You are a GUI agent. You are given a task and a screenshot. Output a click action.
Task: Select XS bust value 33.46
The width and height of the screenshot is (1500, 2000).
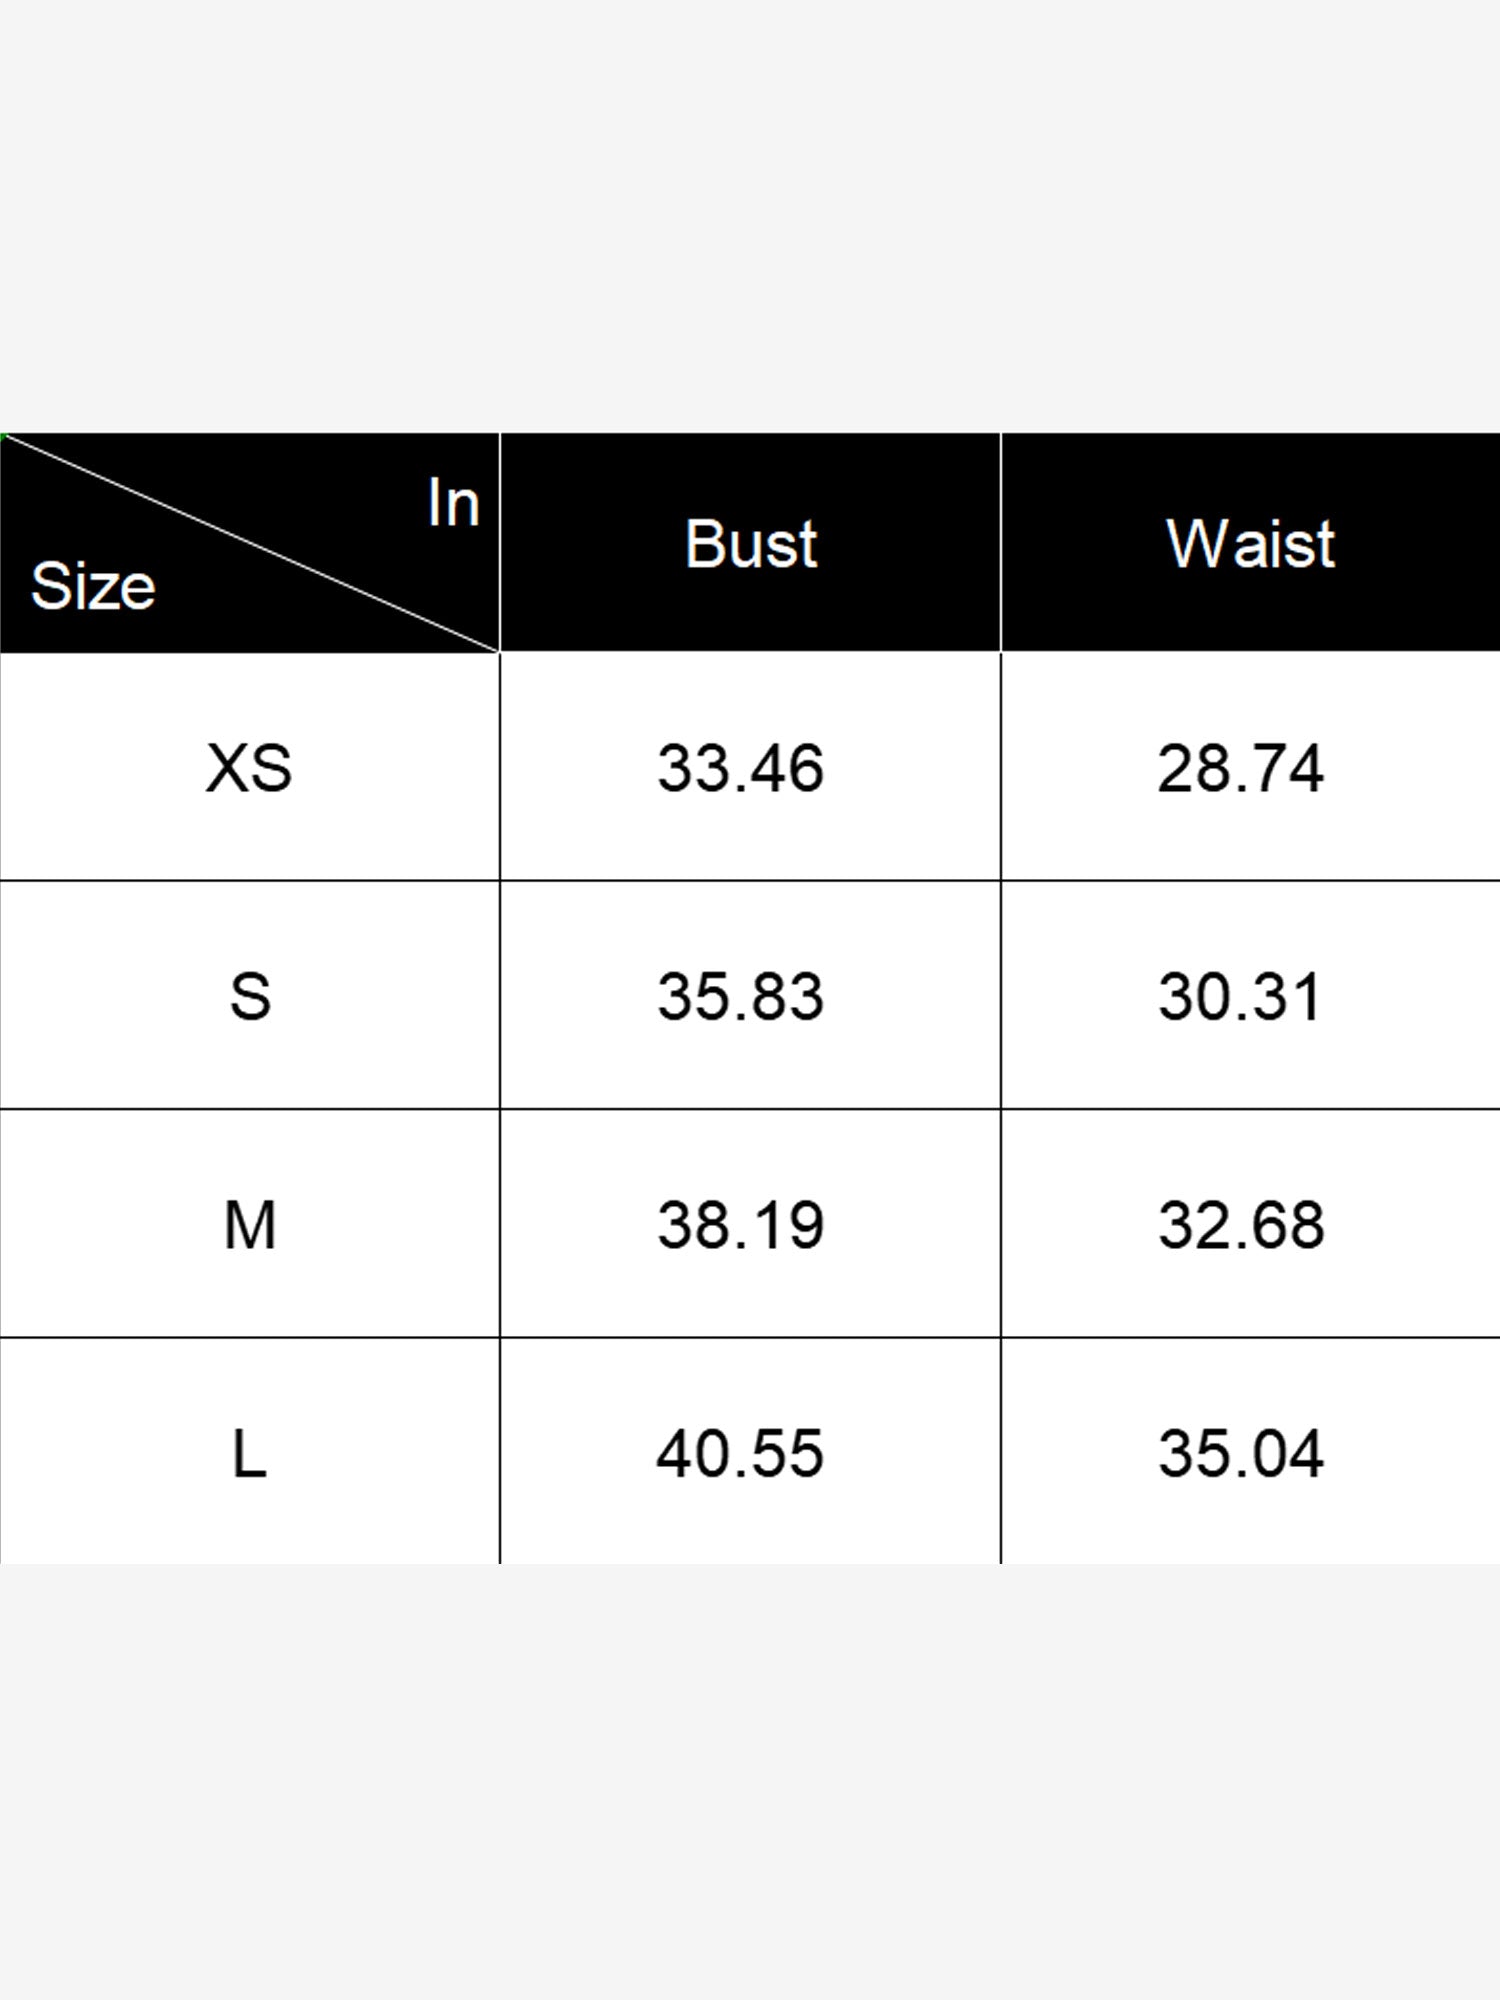(x=740, y=768)
